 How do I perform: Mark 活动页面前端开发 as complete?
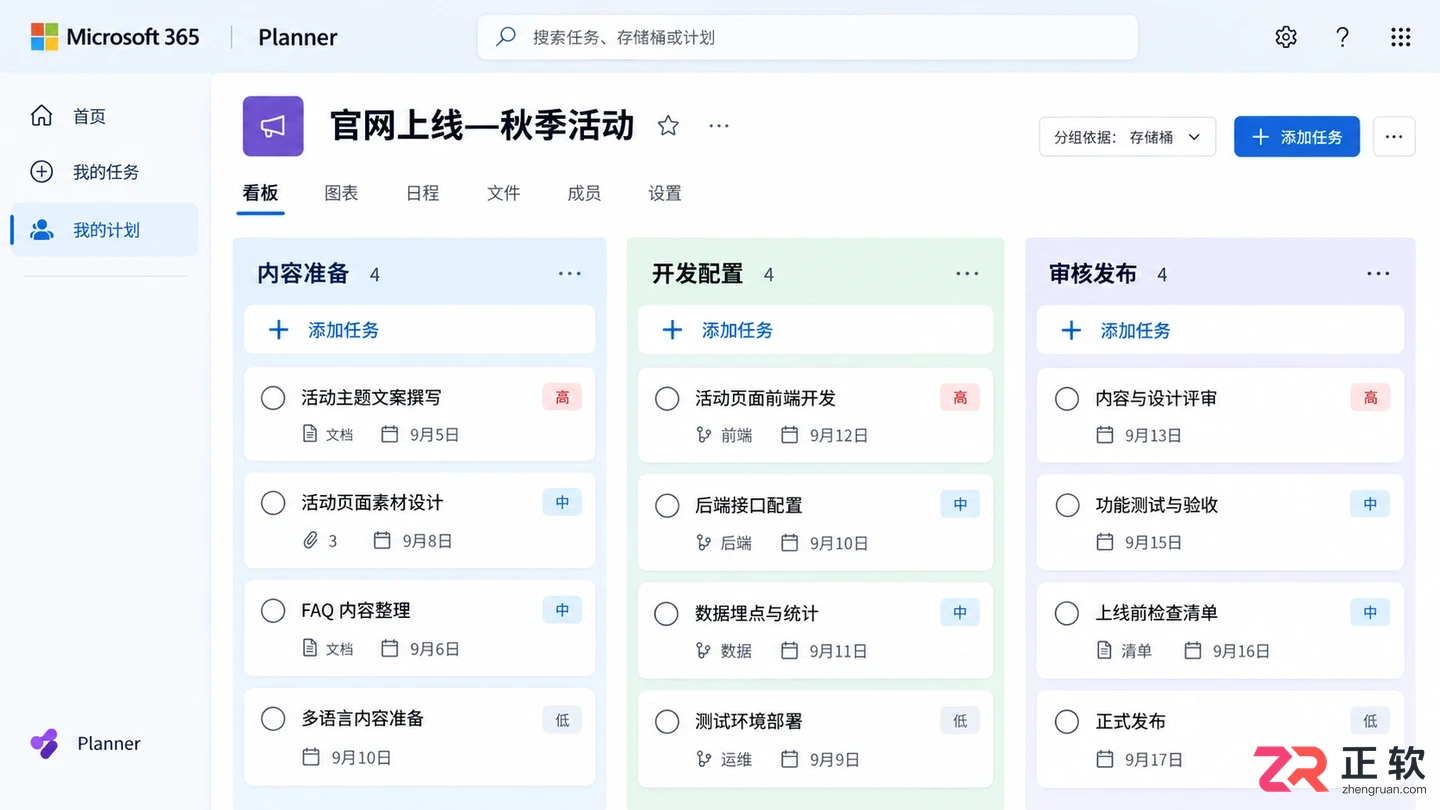pyautogui.click(x=667, y=398)
